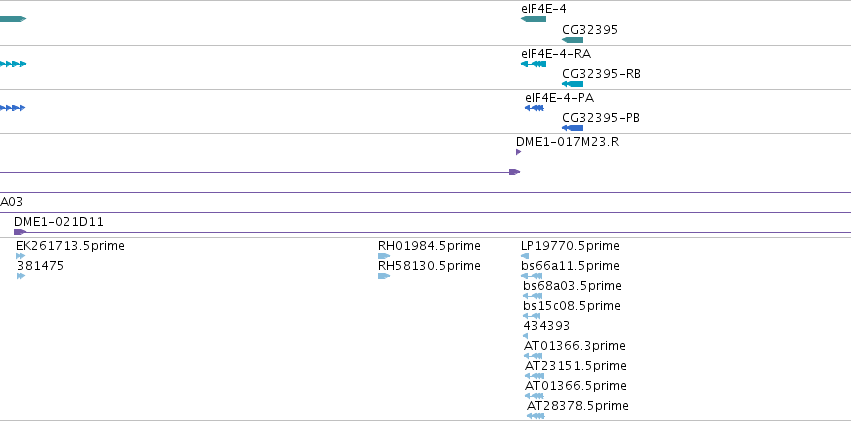Open the AT01366.5prime label
Screen dimensions: 851x421
tap(576, 386)
